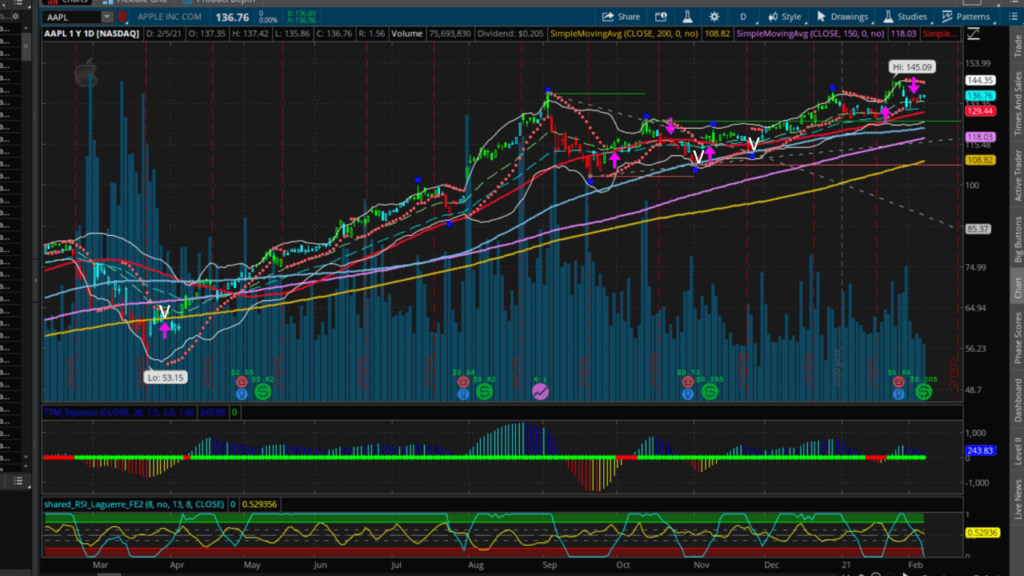Click the shared_RSI_Laguerre_FE2 study label
This screenshot has height=576, width=1024.
click(x=135, y=504)
